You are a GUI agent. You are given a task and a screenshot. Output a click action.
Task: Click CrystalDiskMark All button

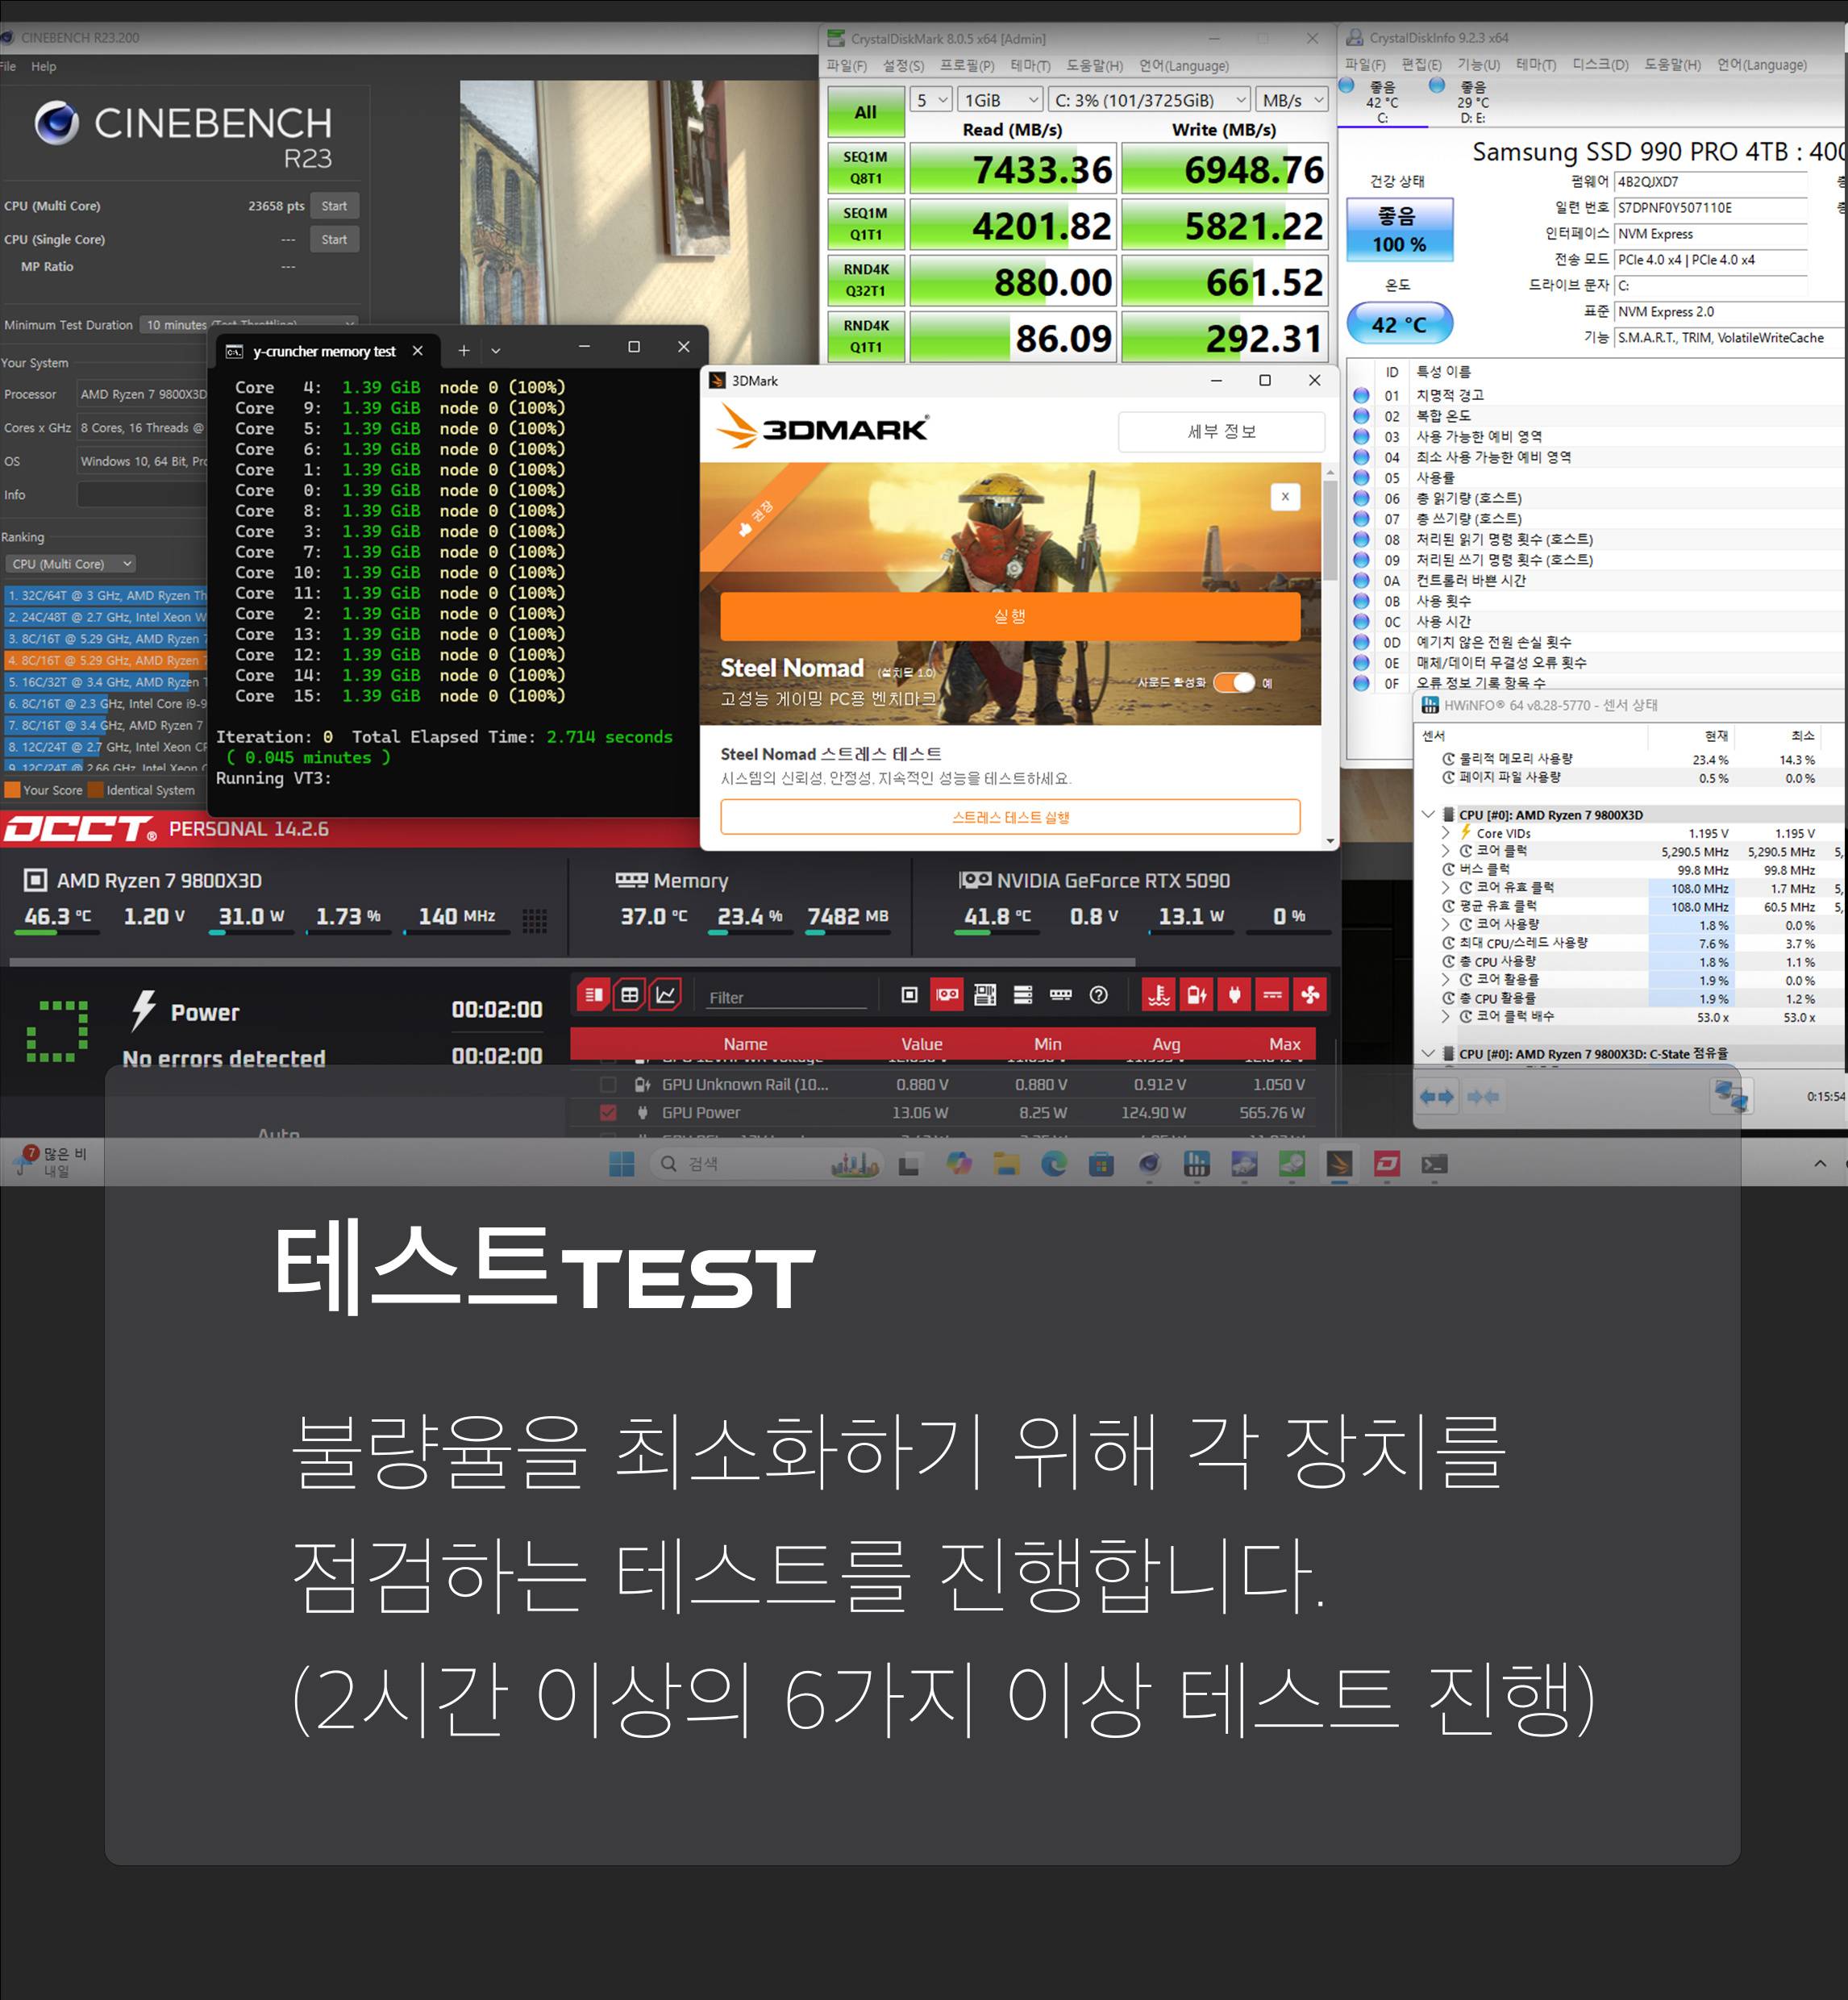point(866,112)
